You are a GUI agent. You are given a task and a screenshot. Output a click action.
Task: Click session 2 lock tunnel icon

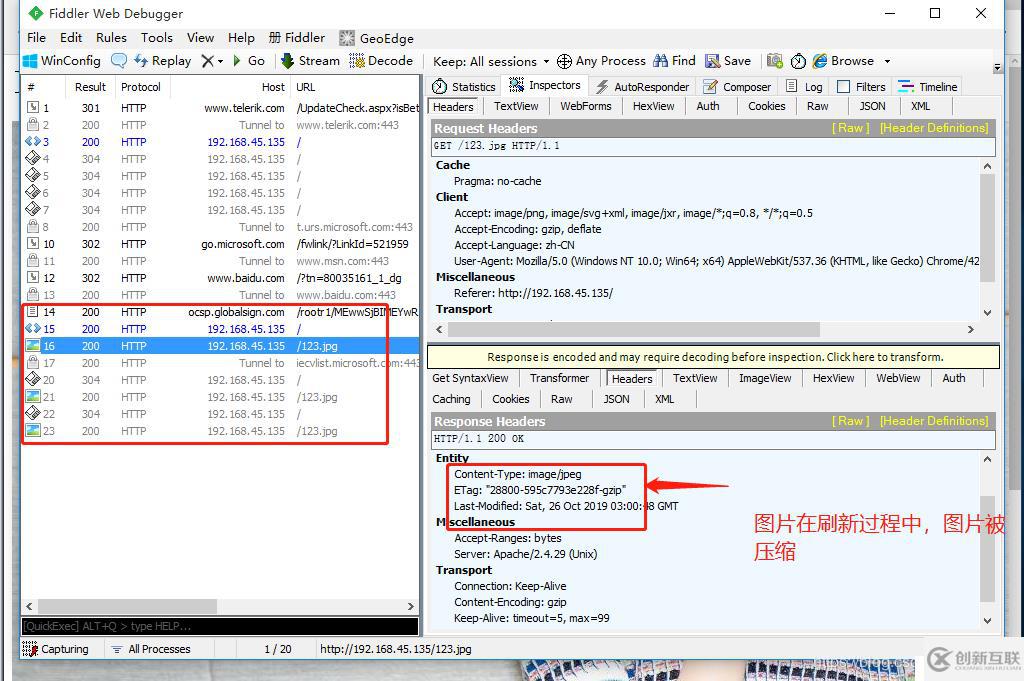33,125
